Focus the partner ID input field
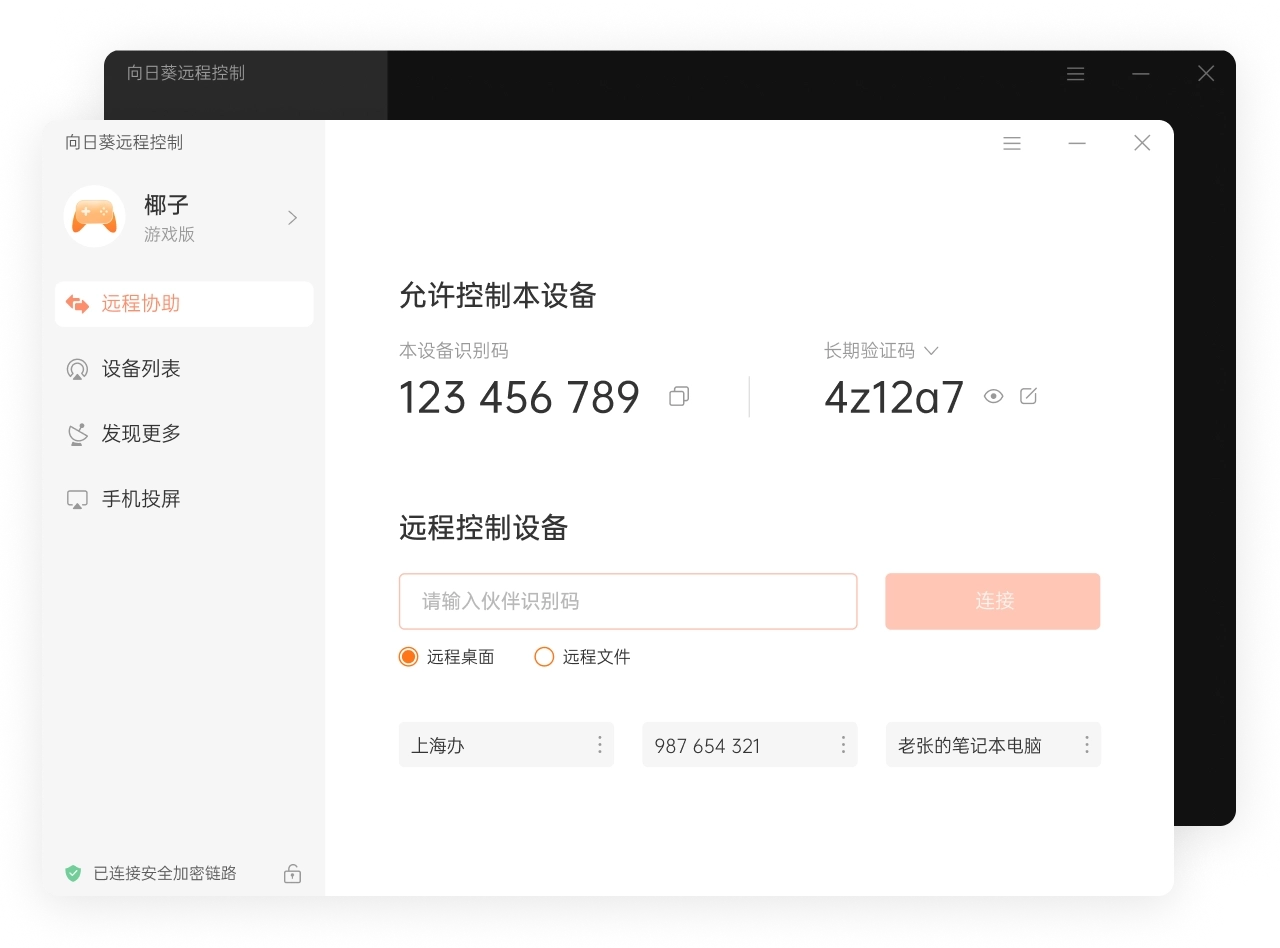Viewport: 1280px width, 948px height. (627, 601)
